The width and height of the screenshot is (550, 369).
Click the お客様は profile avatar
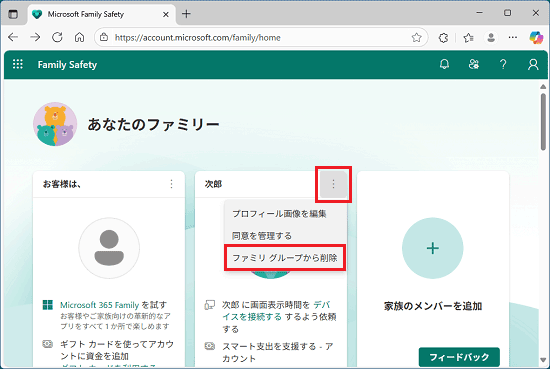tap(109, 248)
